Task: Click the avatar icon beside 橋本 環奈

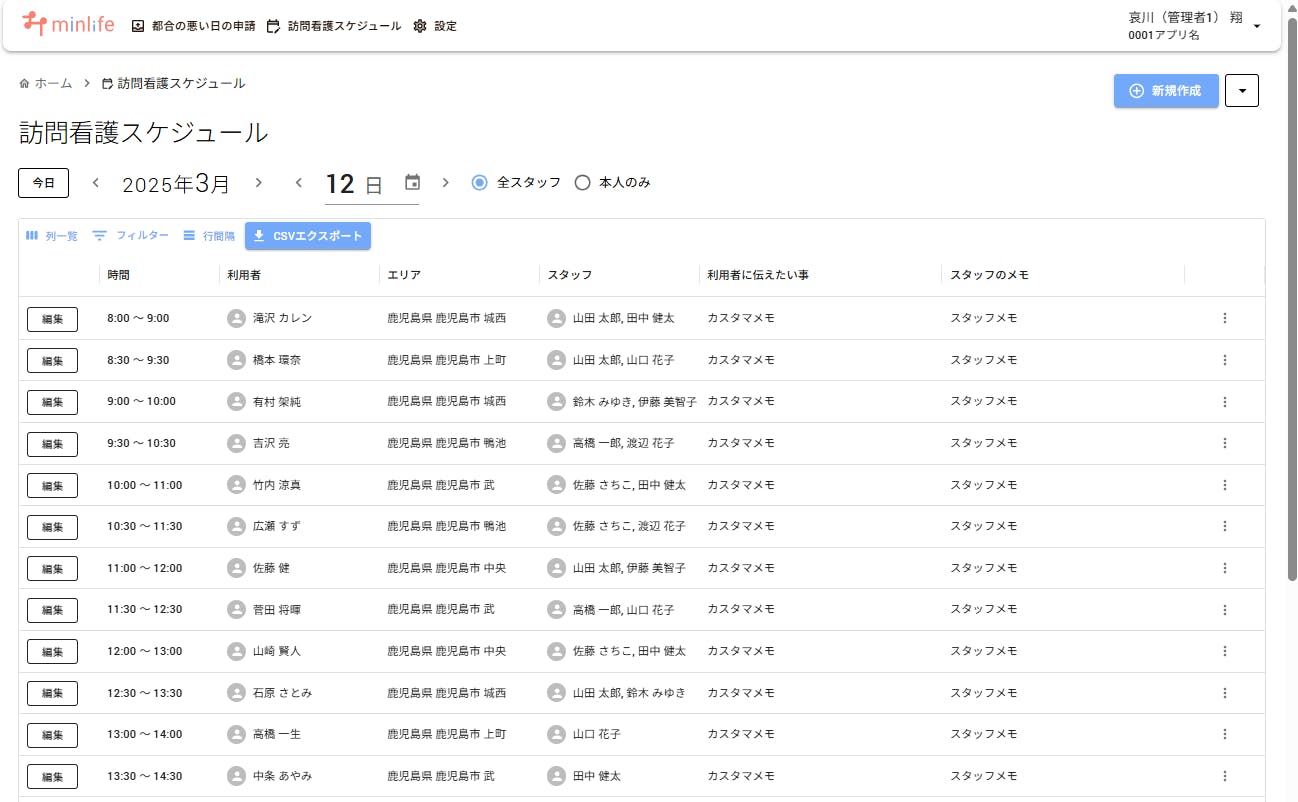Action: [x=236, y=360]
